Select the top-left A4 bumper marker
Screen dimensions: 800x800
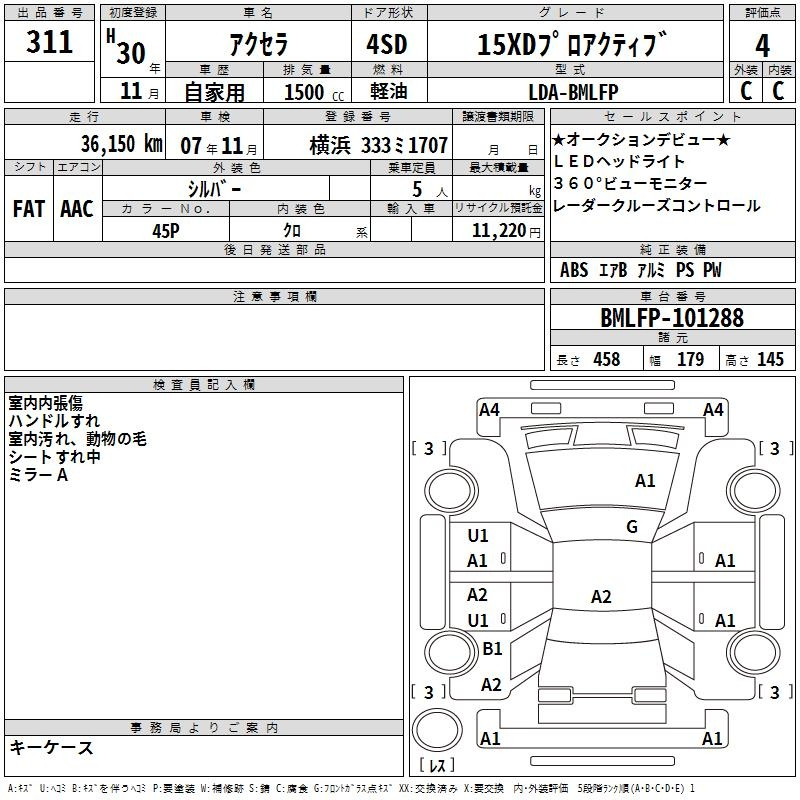[x=489, y=410]
